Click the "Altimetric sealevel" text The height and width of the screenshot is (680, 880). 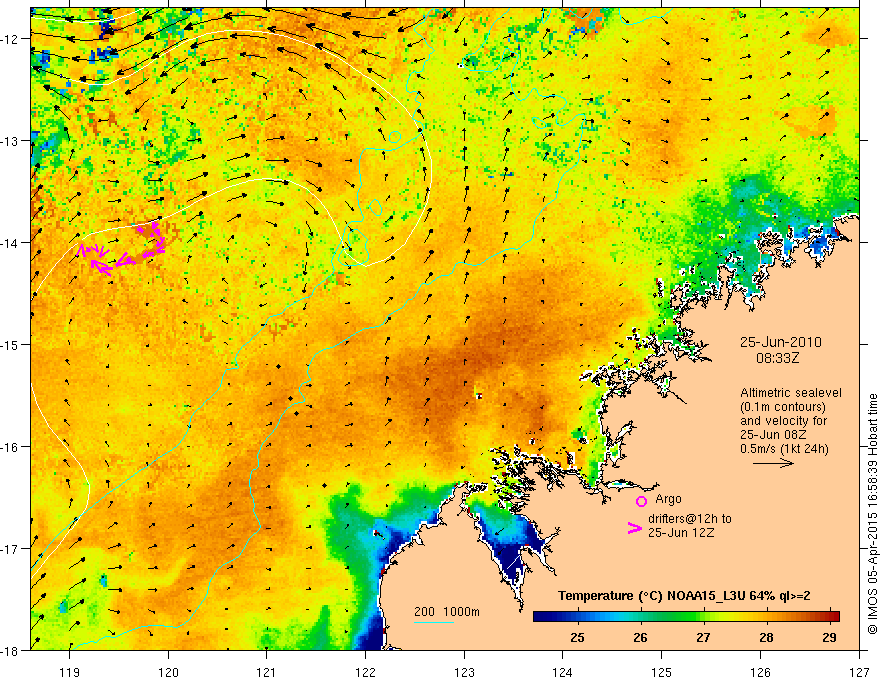[791, 393]
